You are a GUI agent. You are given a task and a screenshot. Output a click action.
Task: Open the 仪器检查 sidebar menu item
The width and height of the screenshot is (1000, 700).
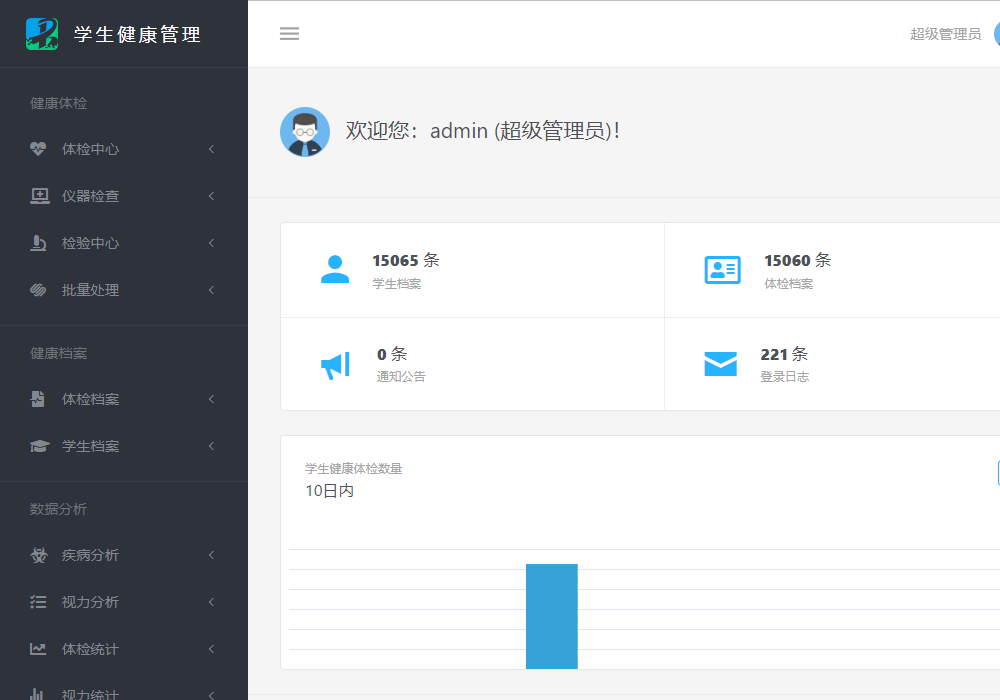click(90, 196)
